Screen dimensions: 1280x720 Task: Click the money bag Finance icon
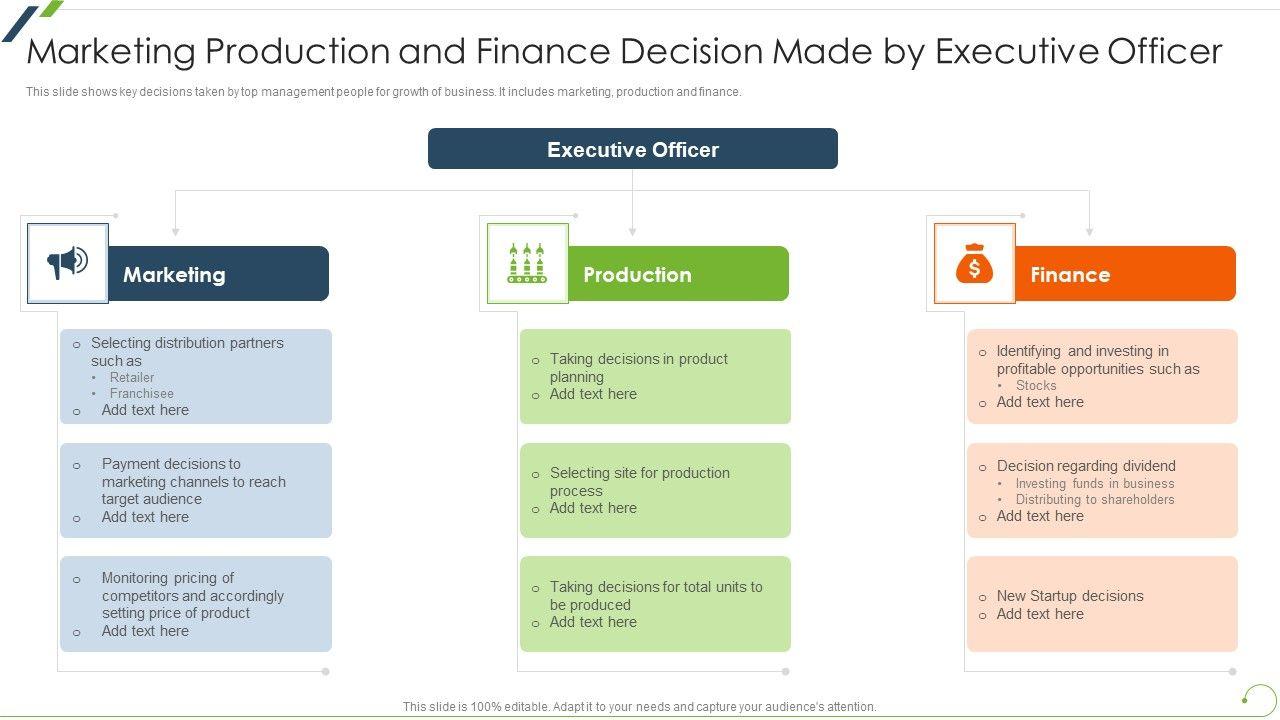pyautogui.click(x=974, y=264)
